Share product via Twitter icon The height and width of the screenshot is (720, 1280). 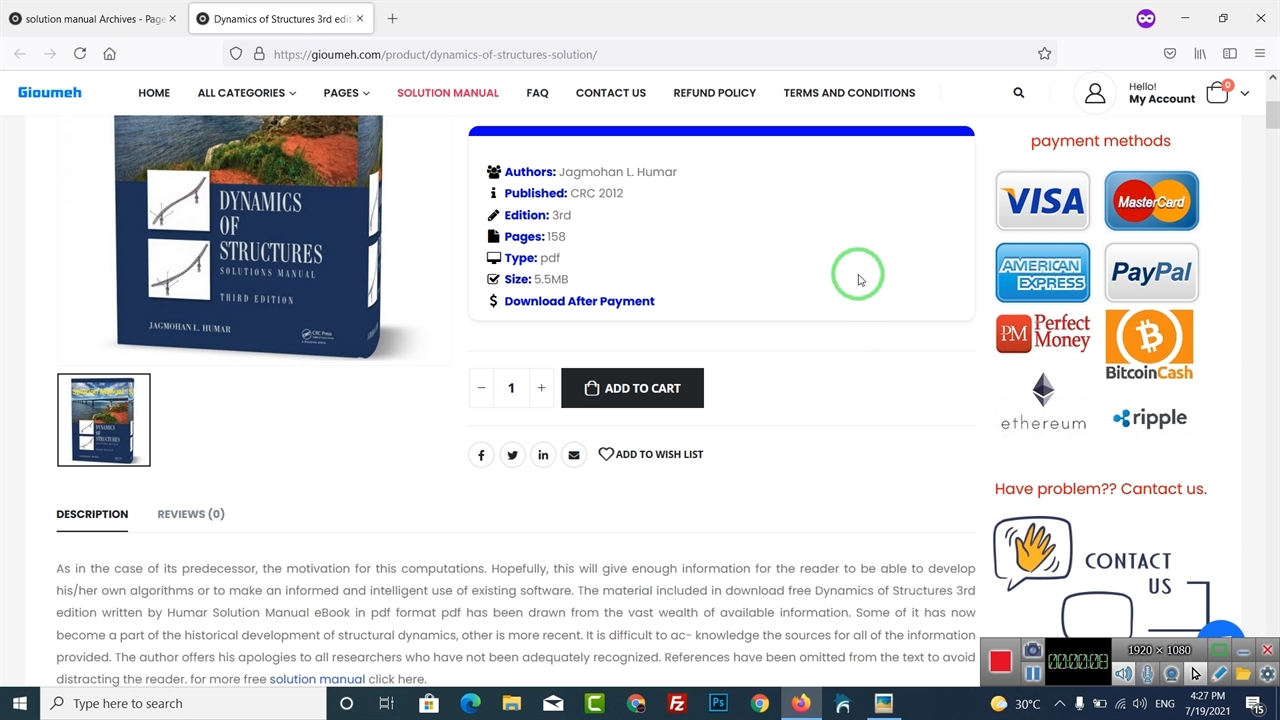pos(512,455)
